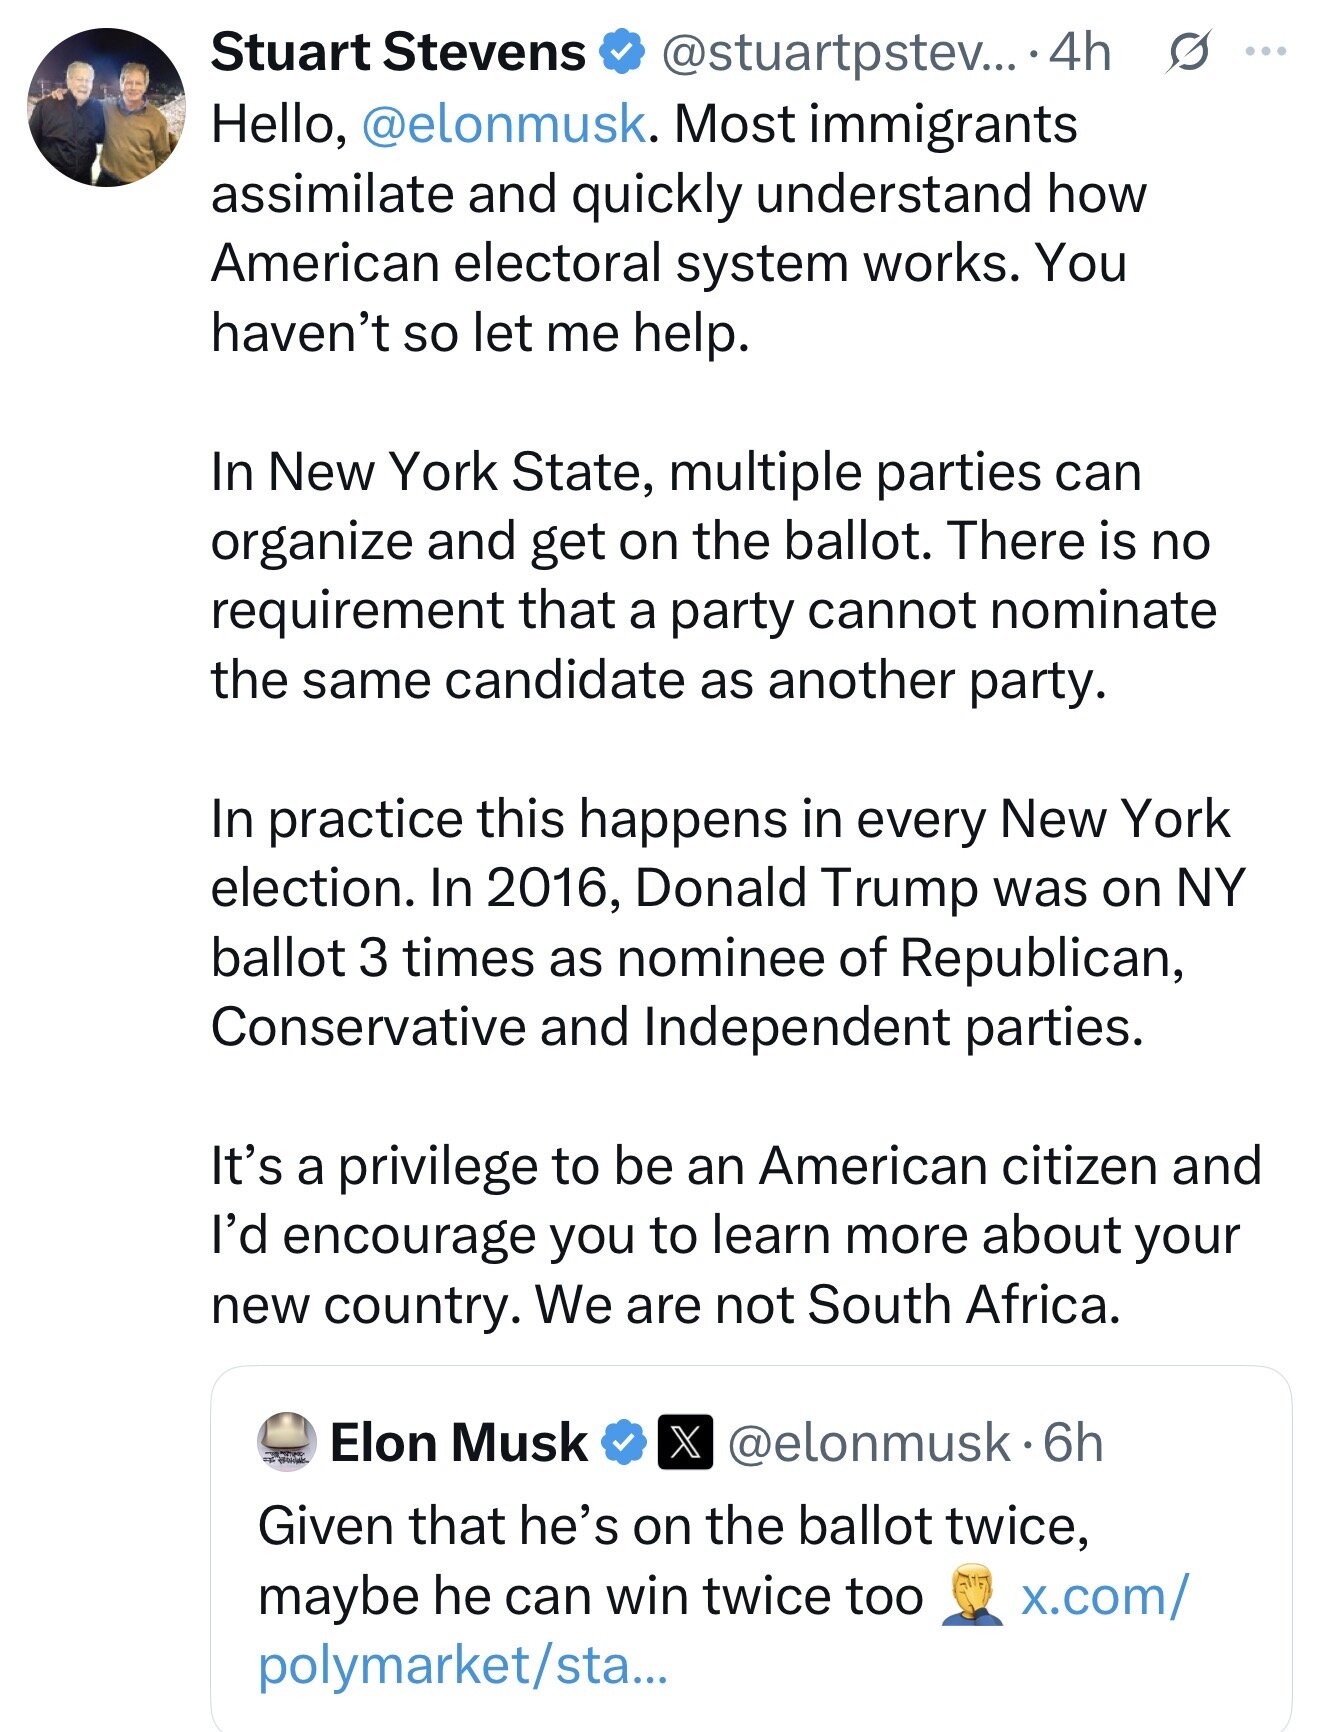Click Elon Musk's blue verified checkmark
Viewport: 1320px width, 1732px height.
point(625,1443)
